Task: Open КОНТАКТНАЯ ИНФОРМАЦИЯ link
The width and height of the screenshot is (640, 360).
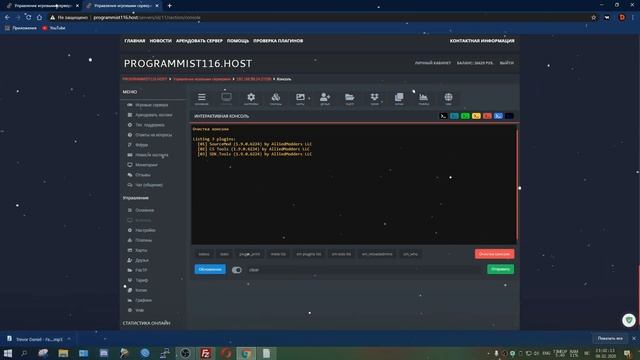Action: coord(482,41)
